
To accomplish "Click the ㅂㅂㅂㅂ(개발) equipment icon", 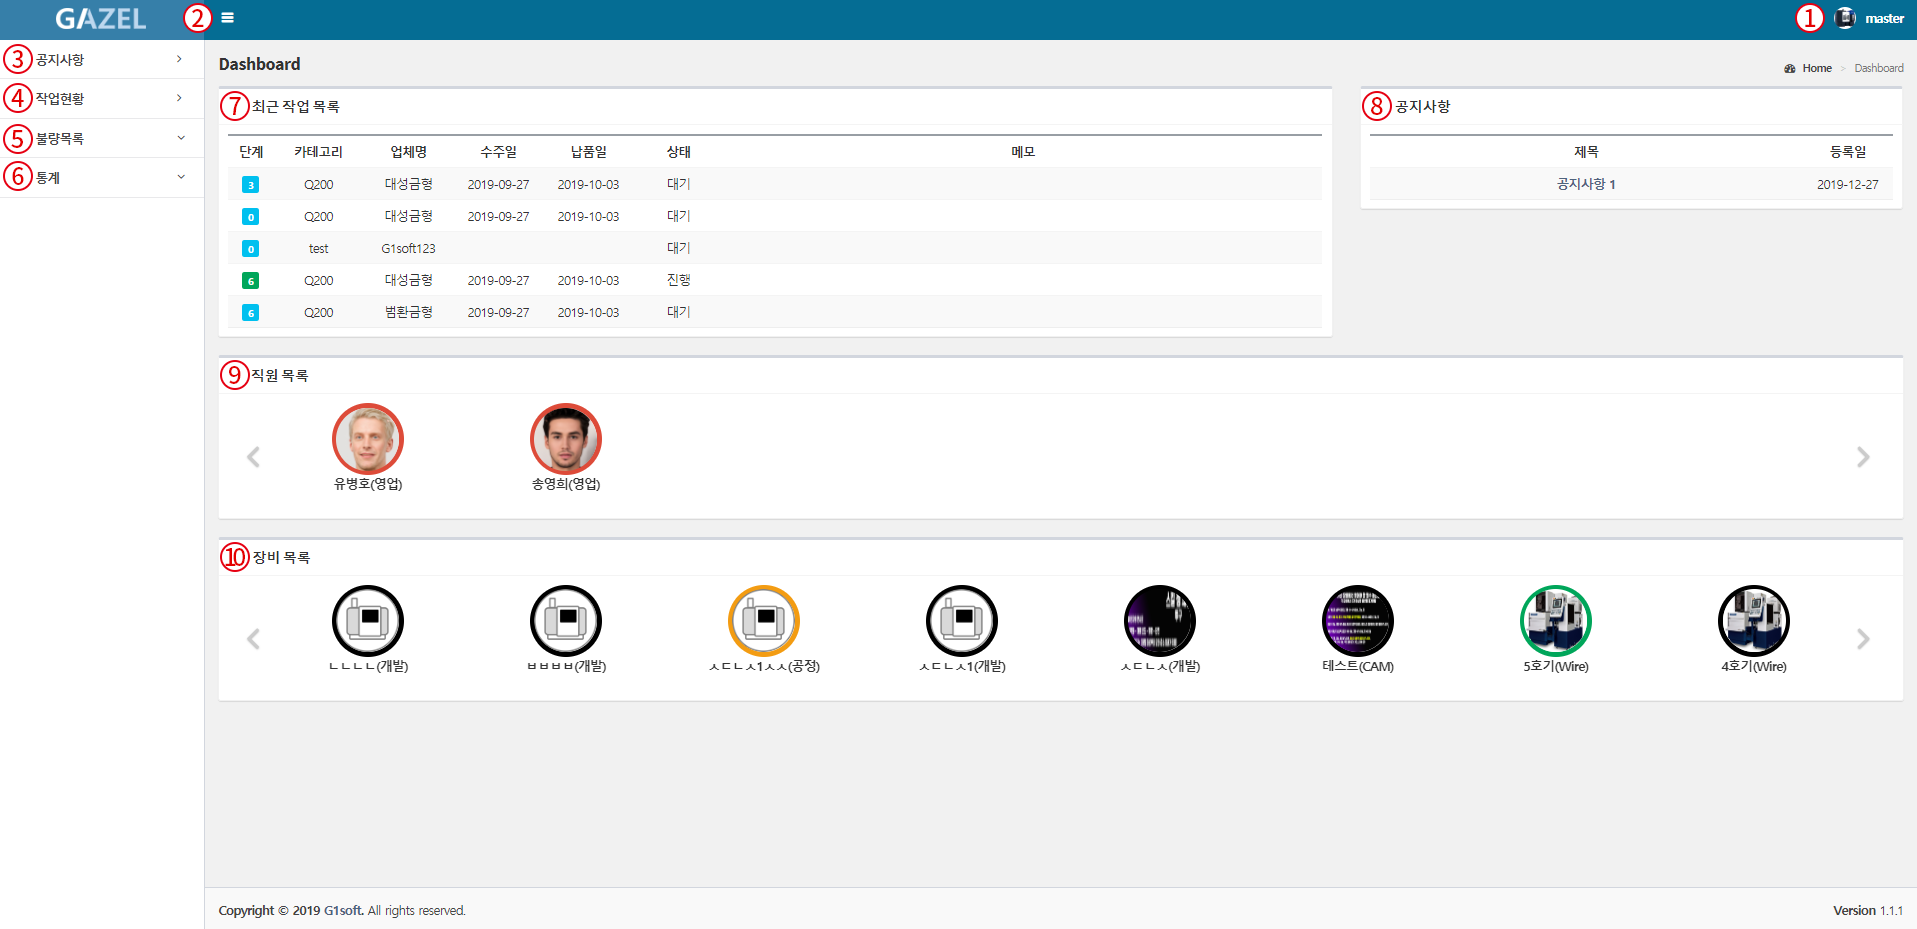I will [x=566, y=621].
